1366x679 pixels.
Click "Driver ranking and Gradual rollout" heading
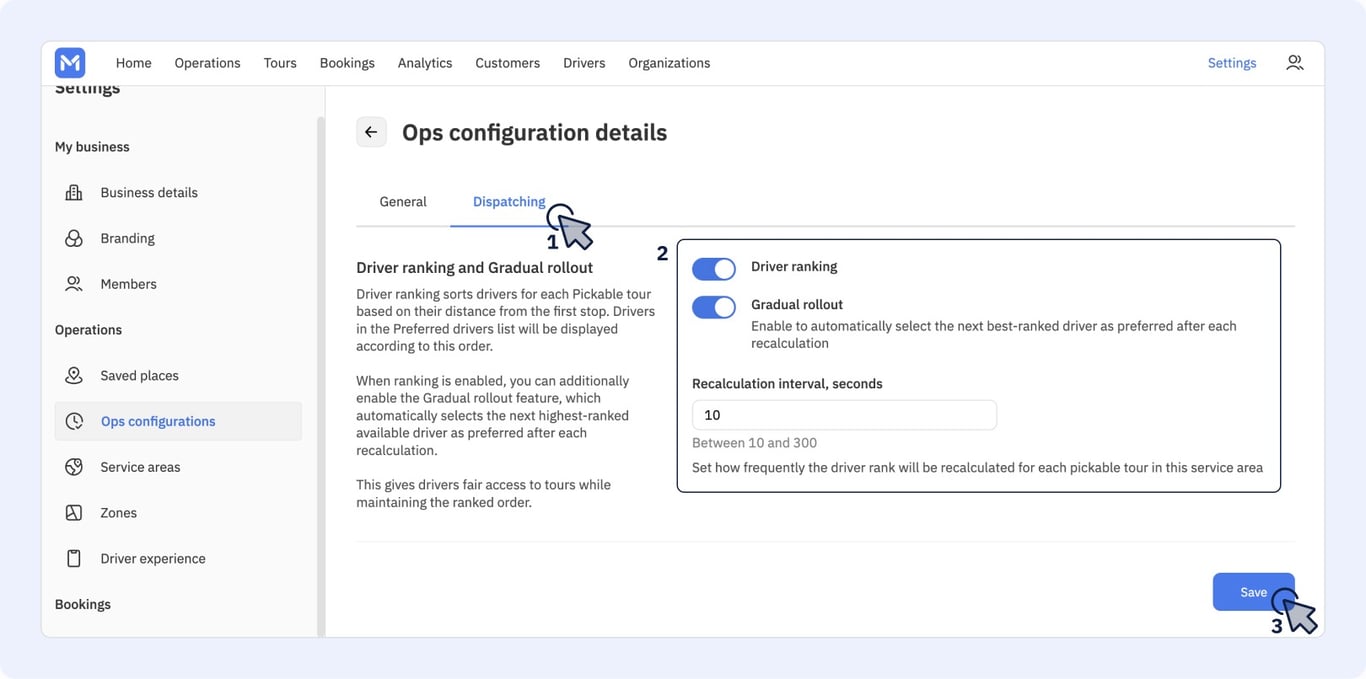click(475, 268)
